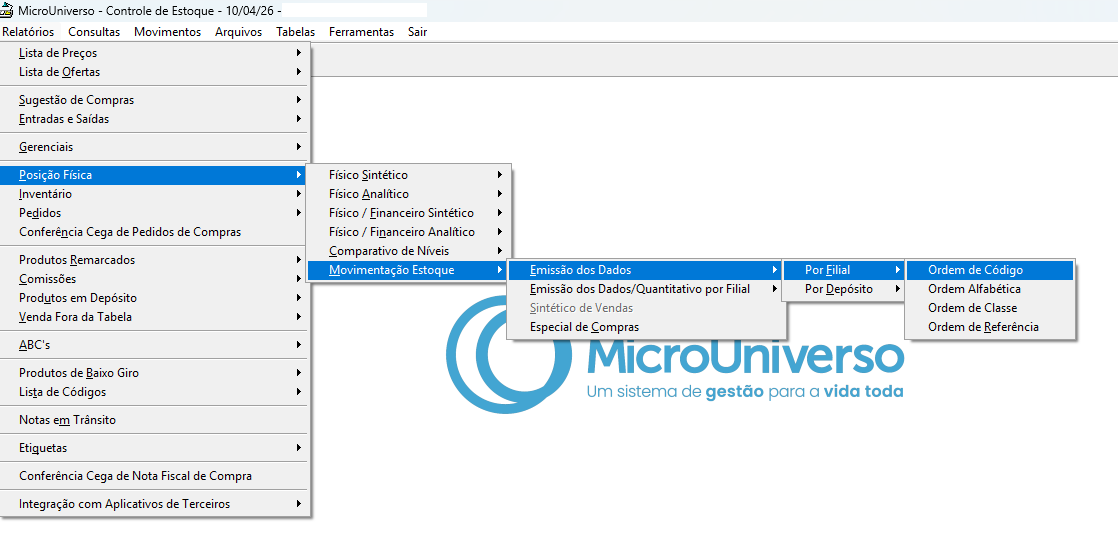1118x536 pixels.
Task: Expand the Etiquetas submenu
Action: (43, 448)
